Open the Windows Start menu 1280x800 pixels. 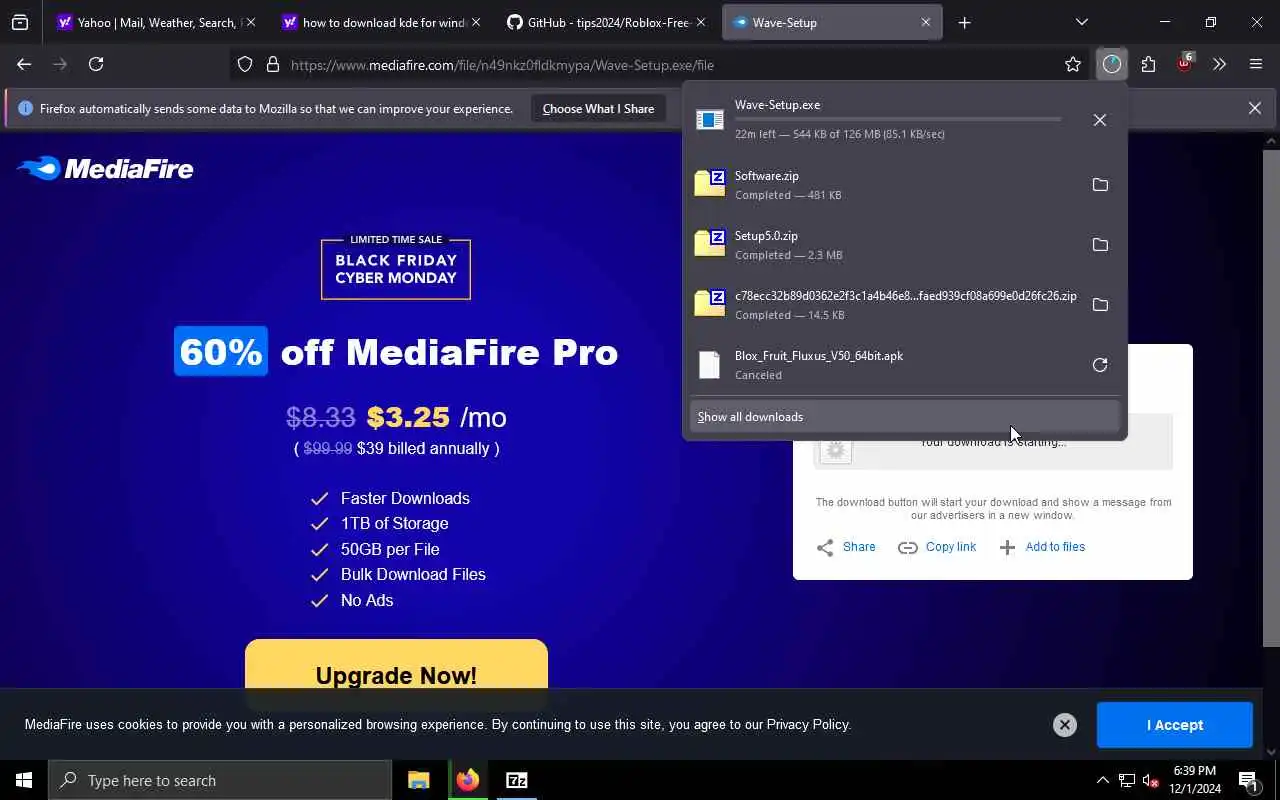pos(24,780)
